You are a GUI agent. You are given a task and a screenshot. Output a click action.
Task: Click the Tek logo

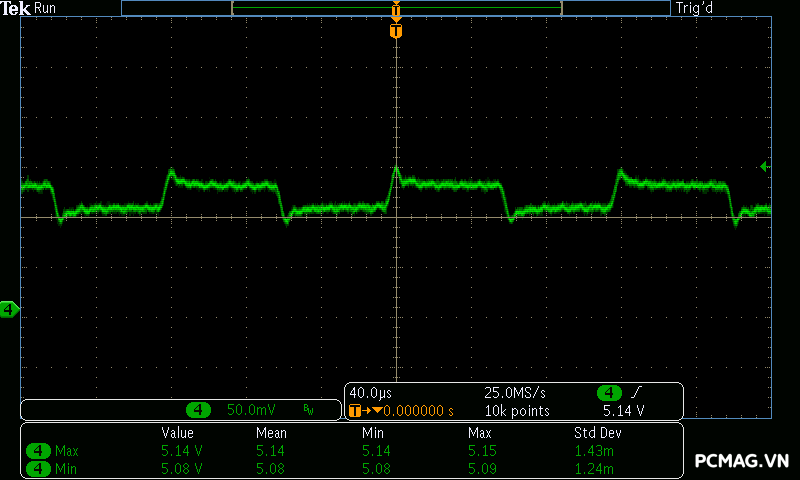[x=16, y=8]
